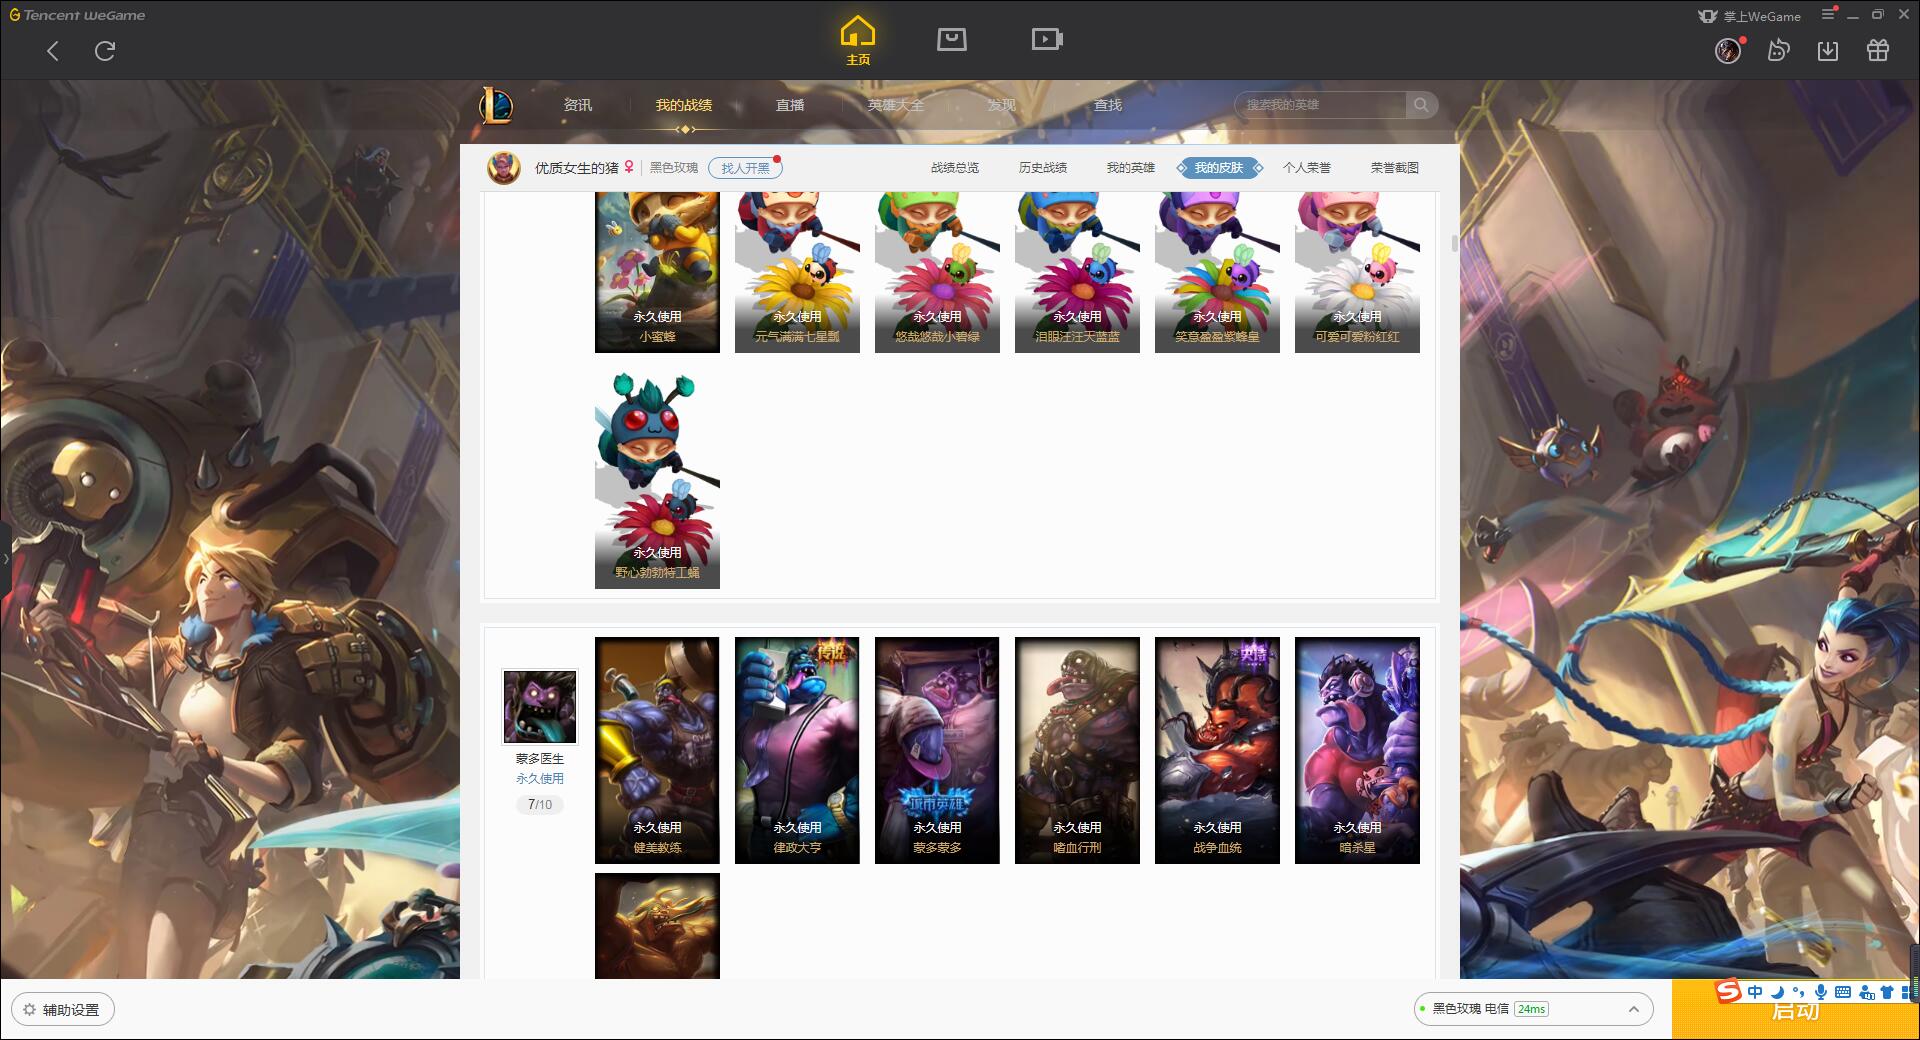Screen dimensions: 1920x1040
Task: Open the 我的战绩 tab
Action: [x=684, y=105]
